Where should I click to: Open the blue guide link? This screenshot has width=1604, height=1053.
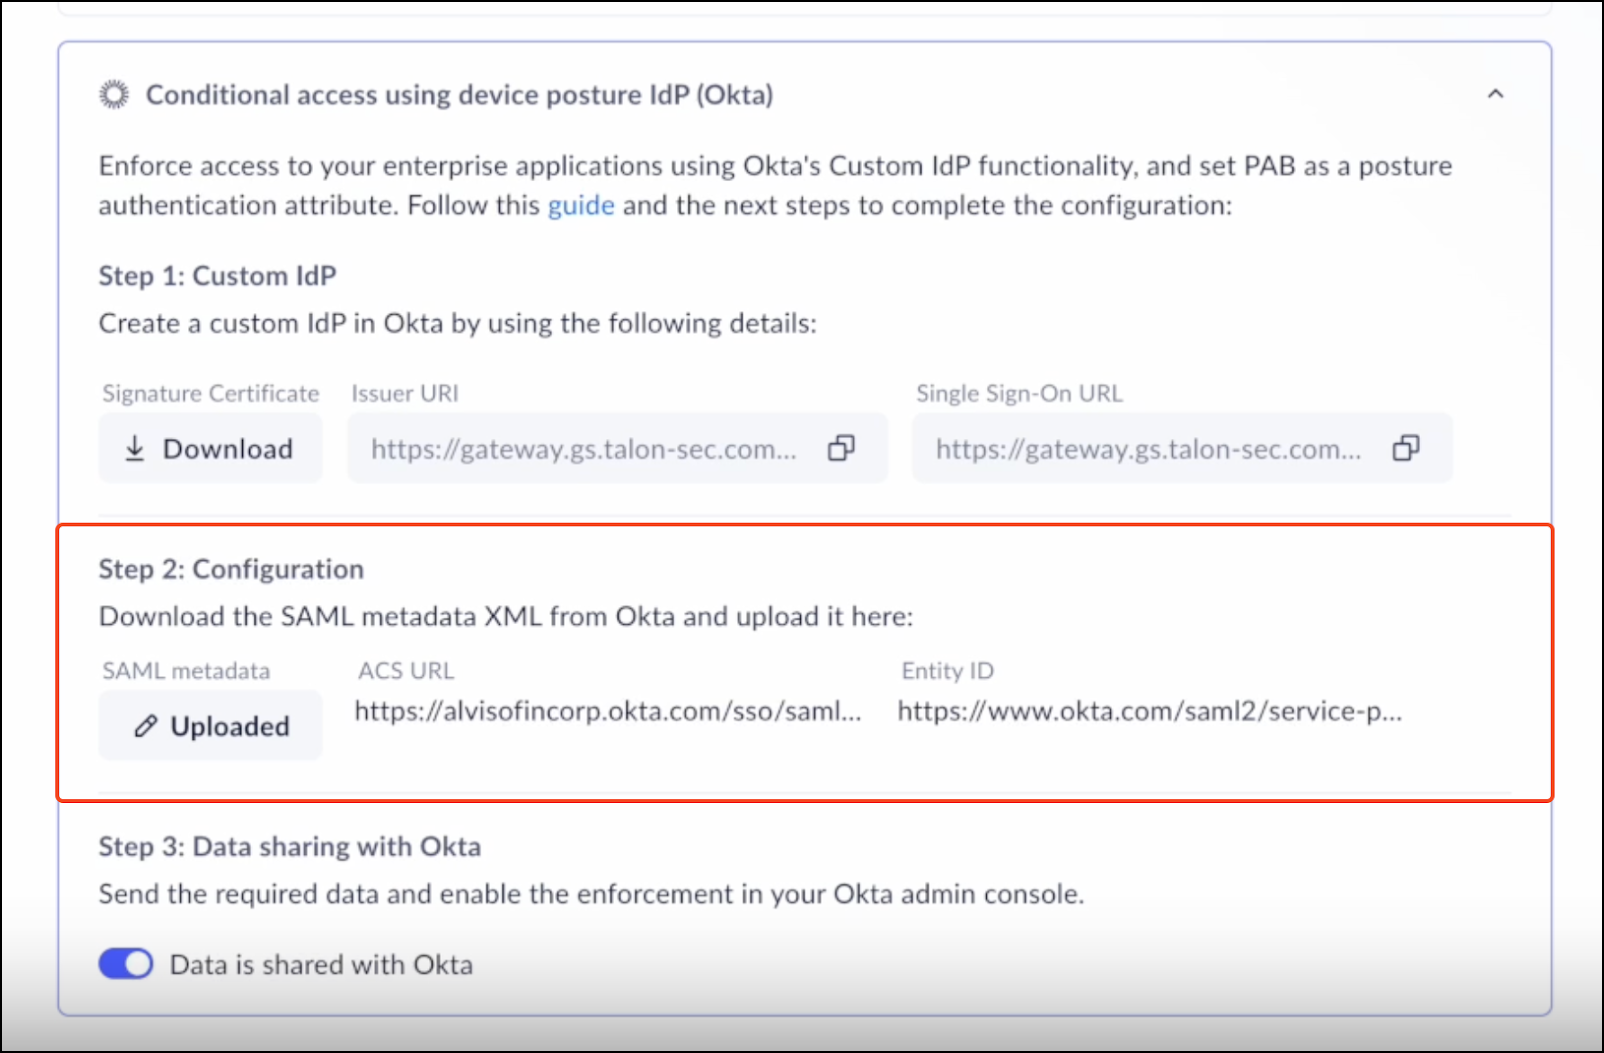pos(580,206)
